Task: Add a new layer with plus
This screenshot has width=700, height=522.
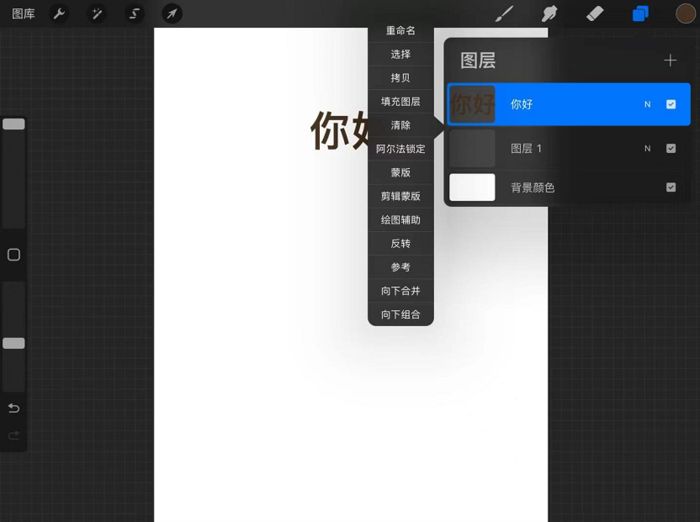Action: point(670,60)
